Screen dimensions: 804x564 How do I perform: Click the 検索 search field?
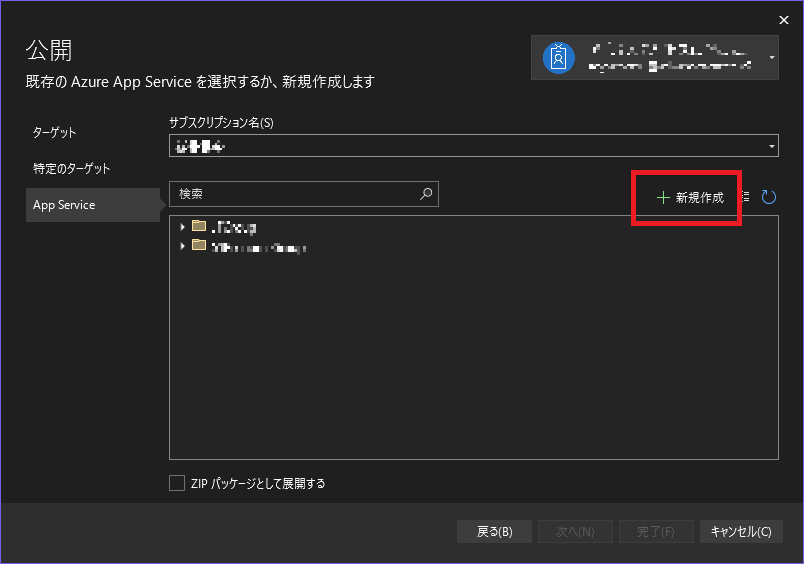point(304,194)
